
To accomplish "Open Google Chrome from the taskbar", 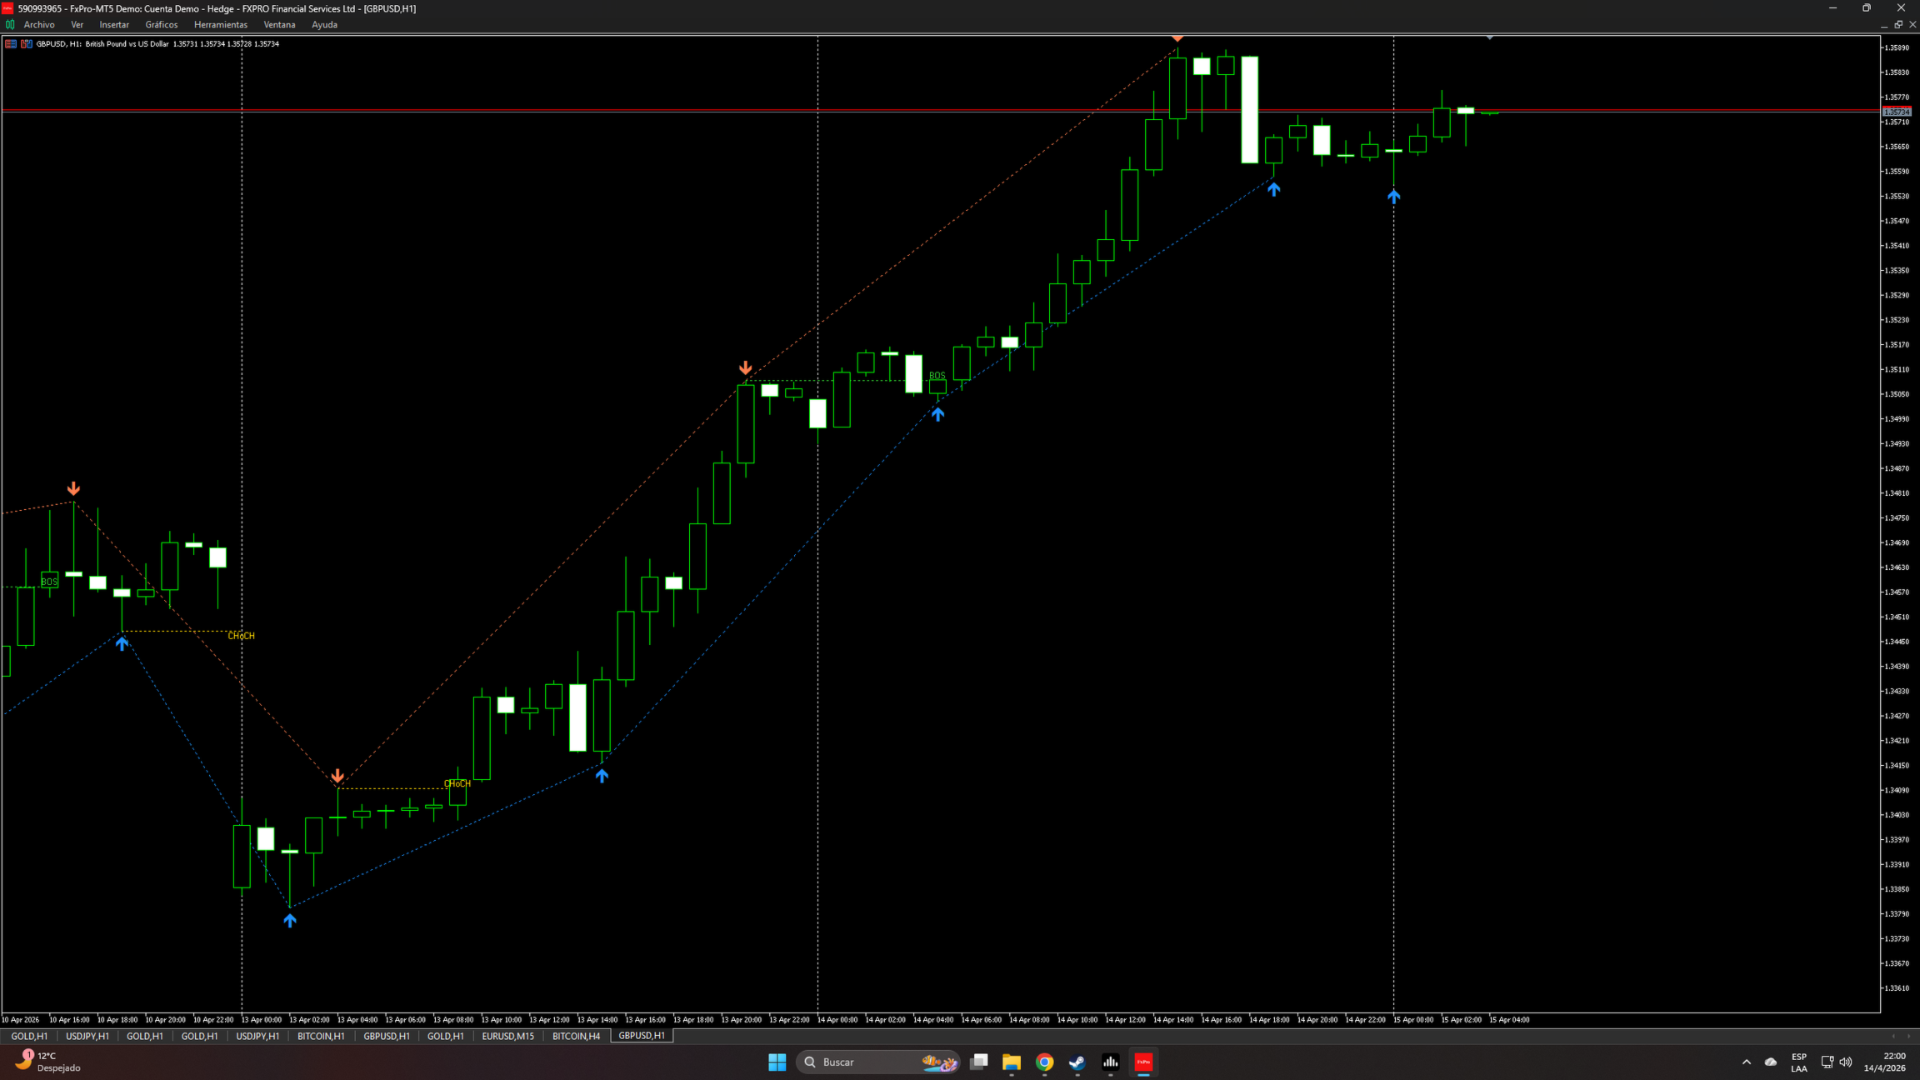I will click(1044, 1062).
